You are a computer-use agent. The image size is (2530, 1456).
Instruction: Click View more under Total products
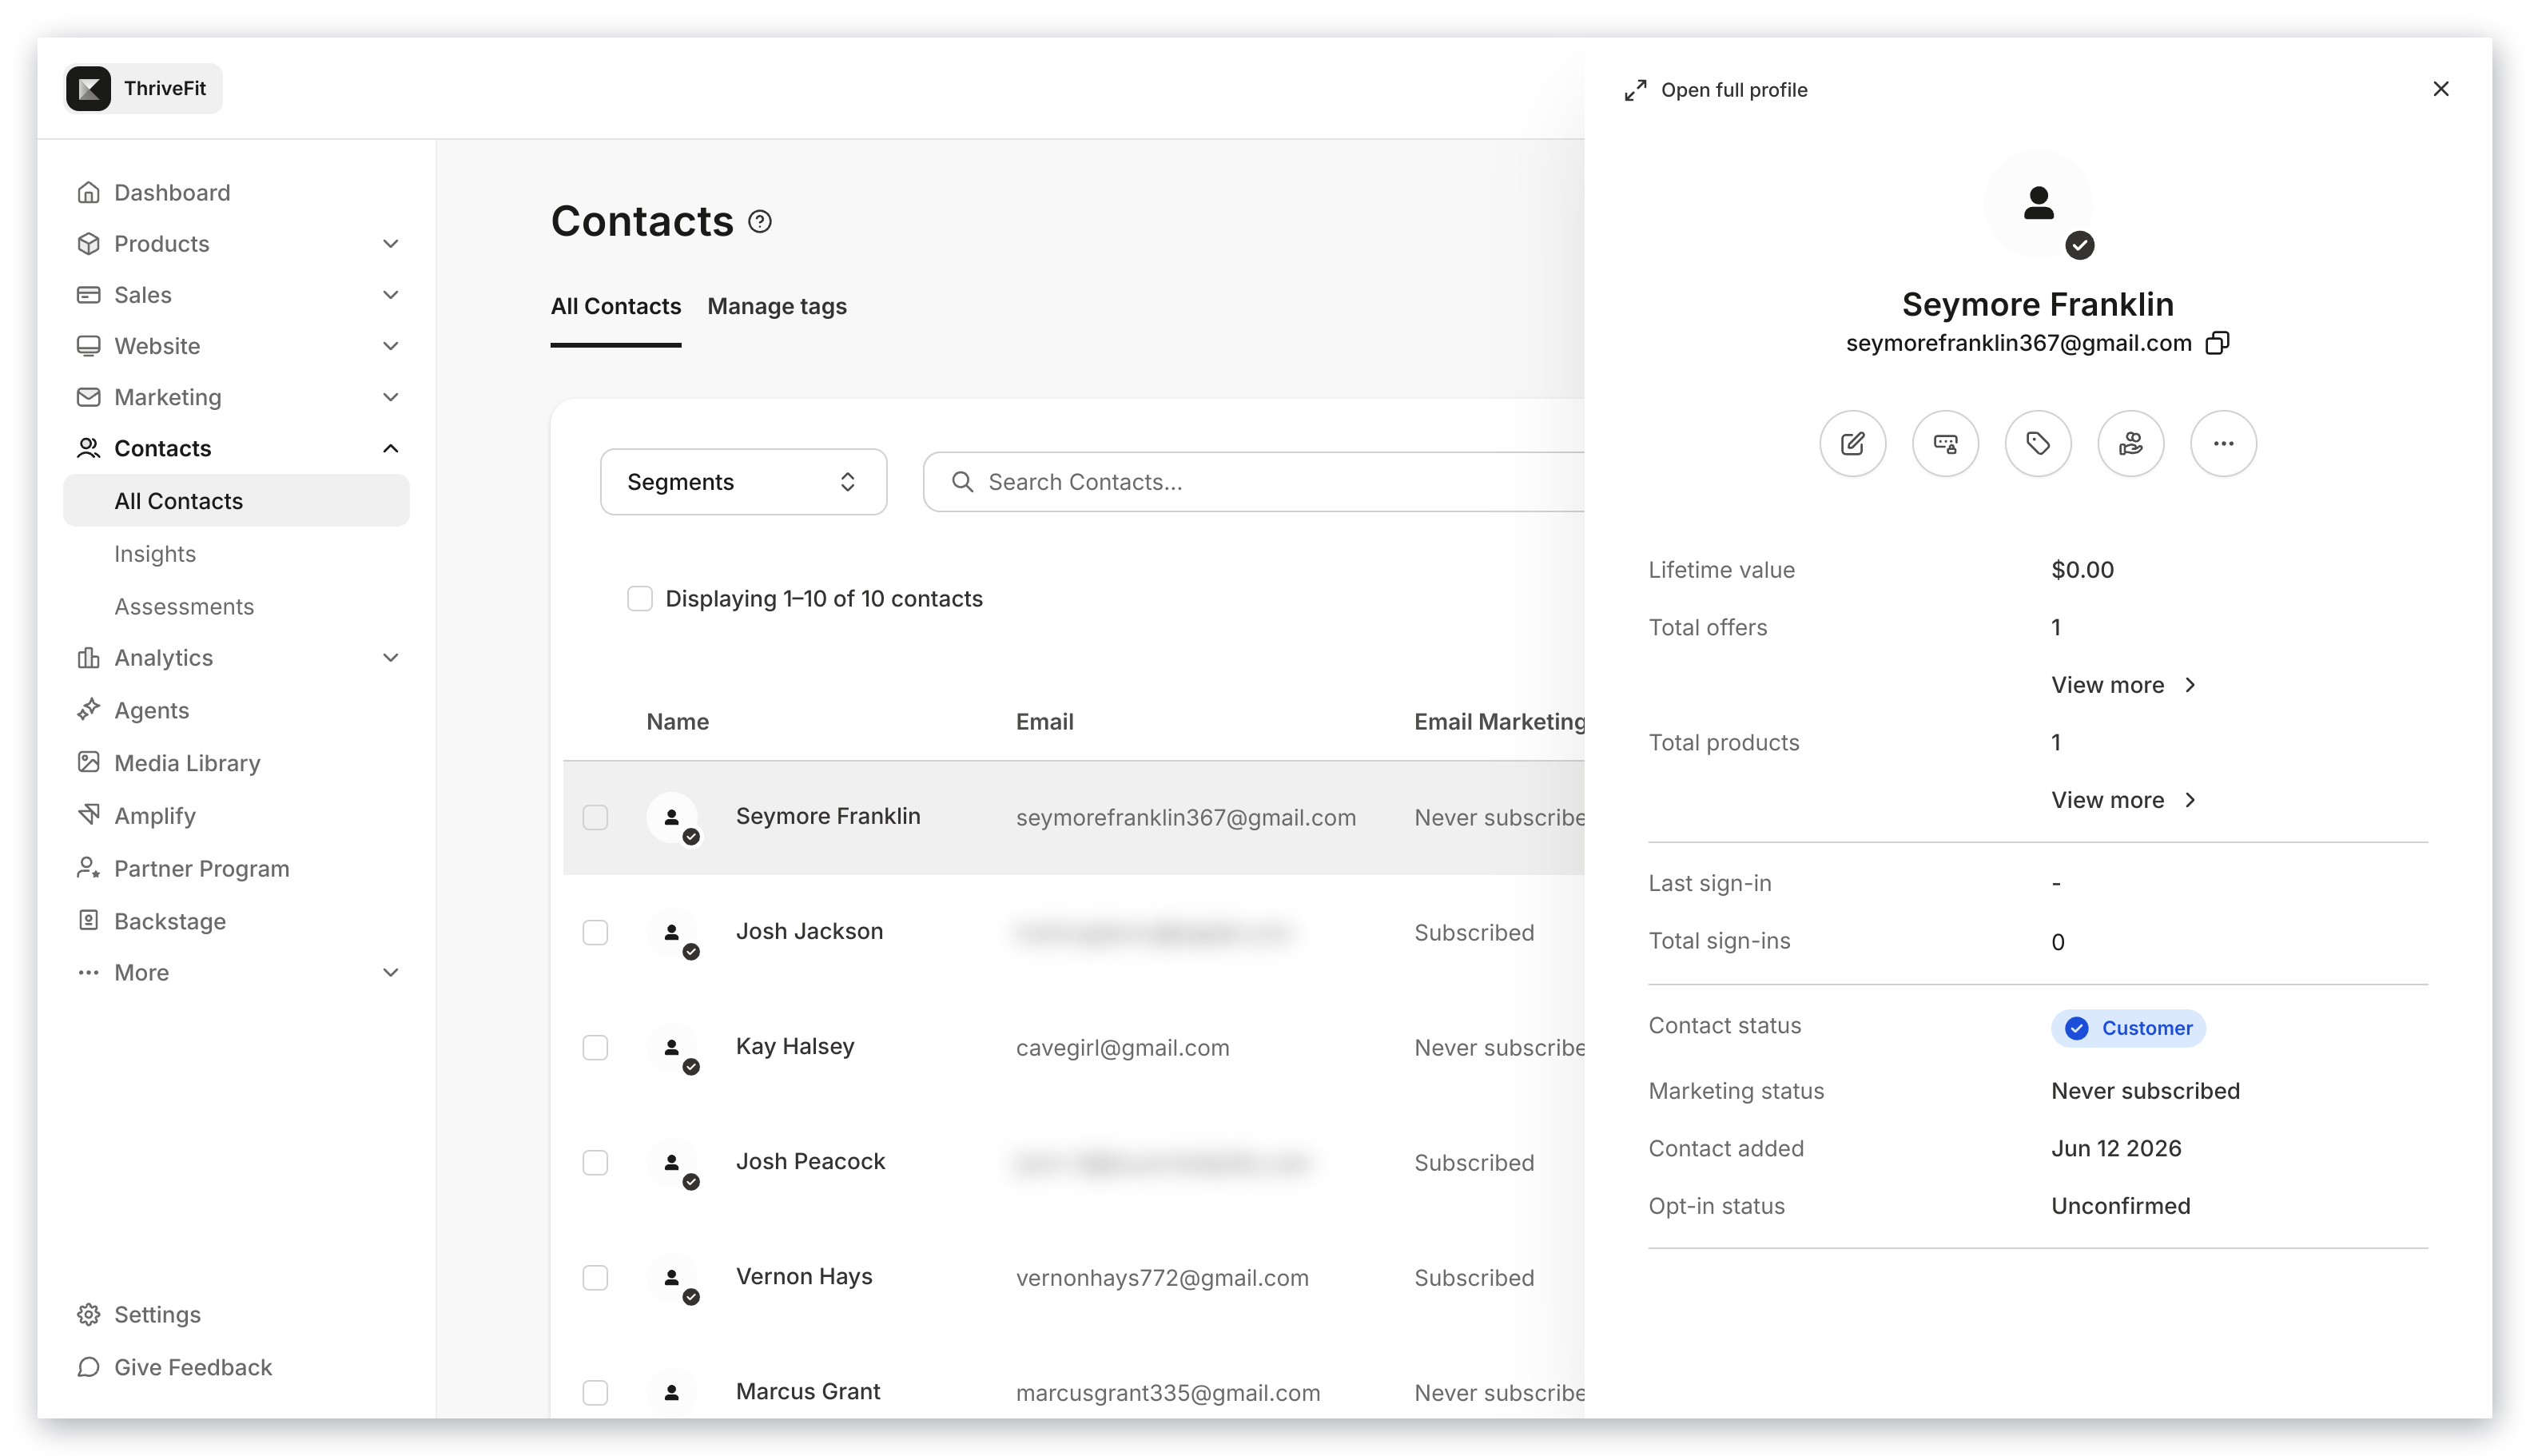click(x=2123, y=800)
